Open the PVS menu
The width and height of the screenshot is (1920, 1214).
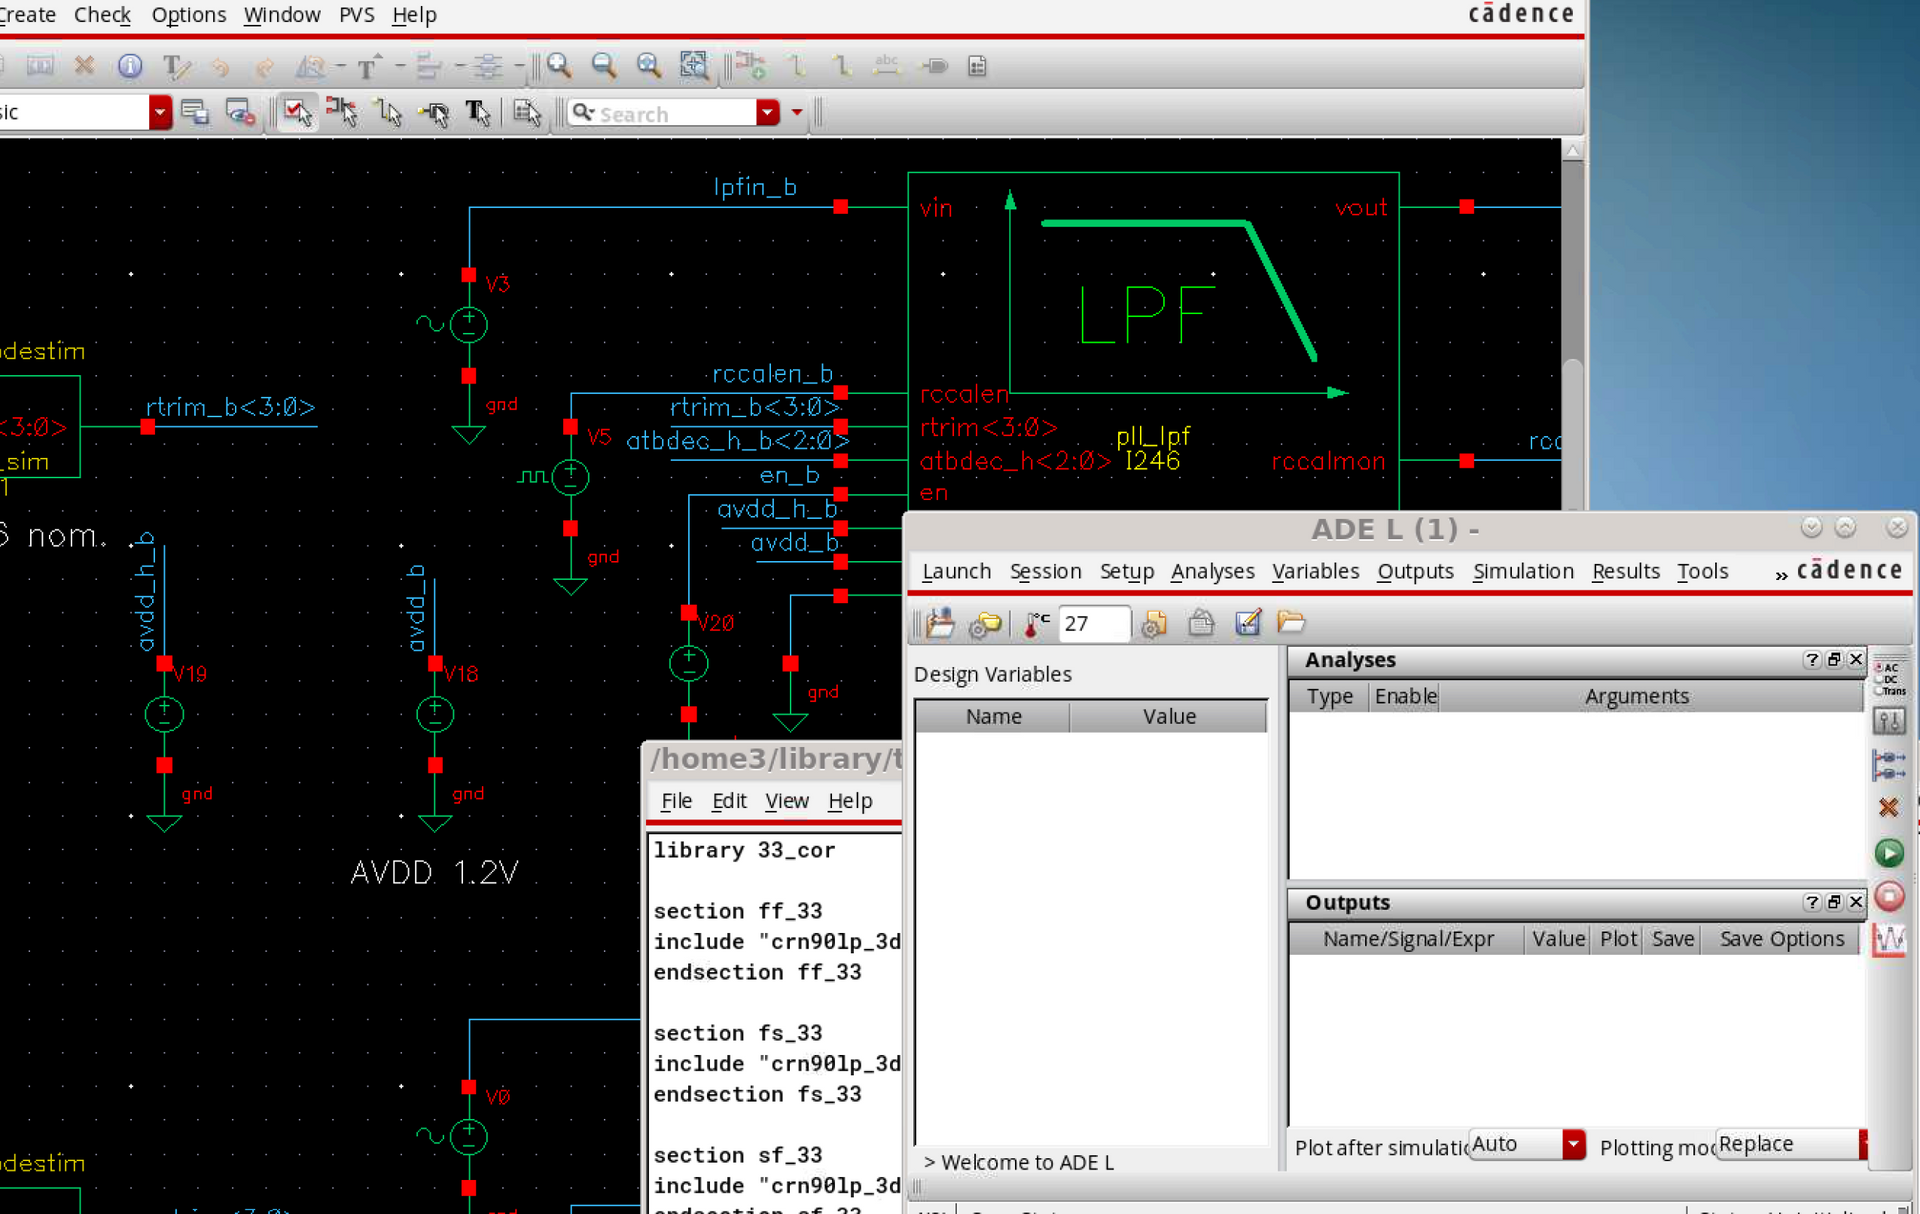tap(356, 15)
